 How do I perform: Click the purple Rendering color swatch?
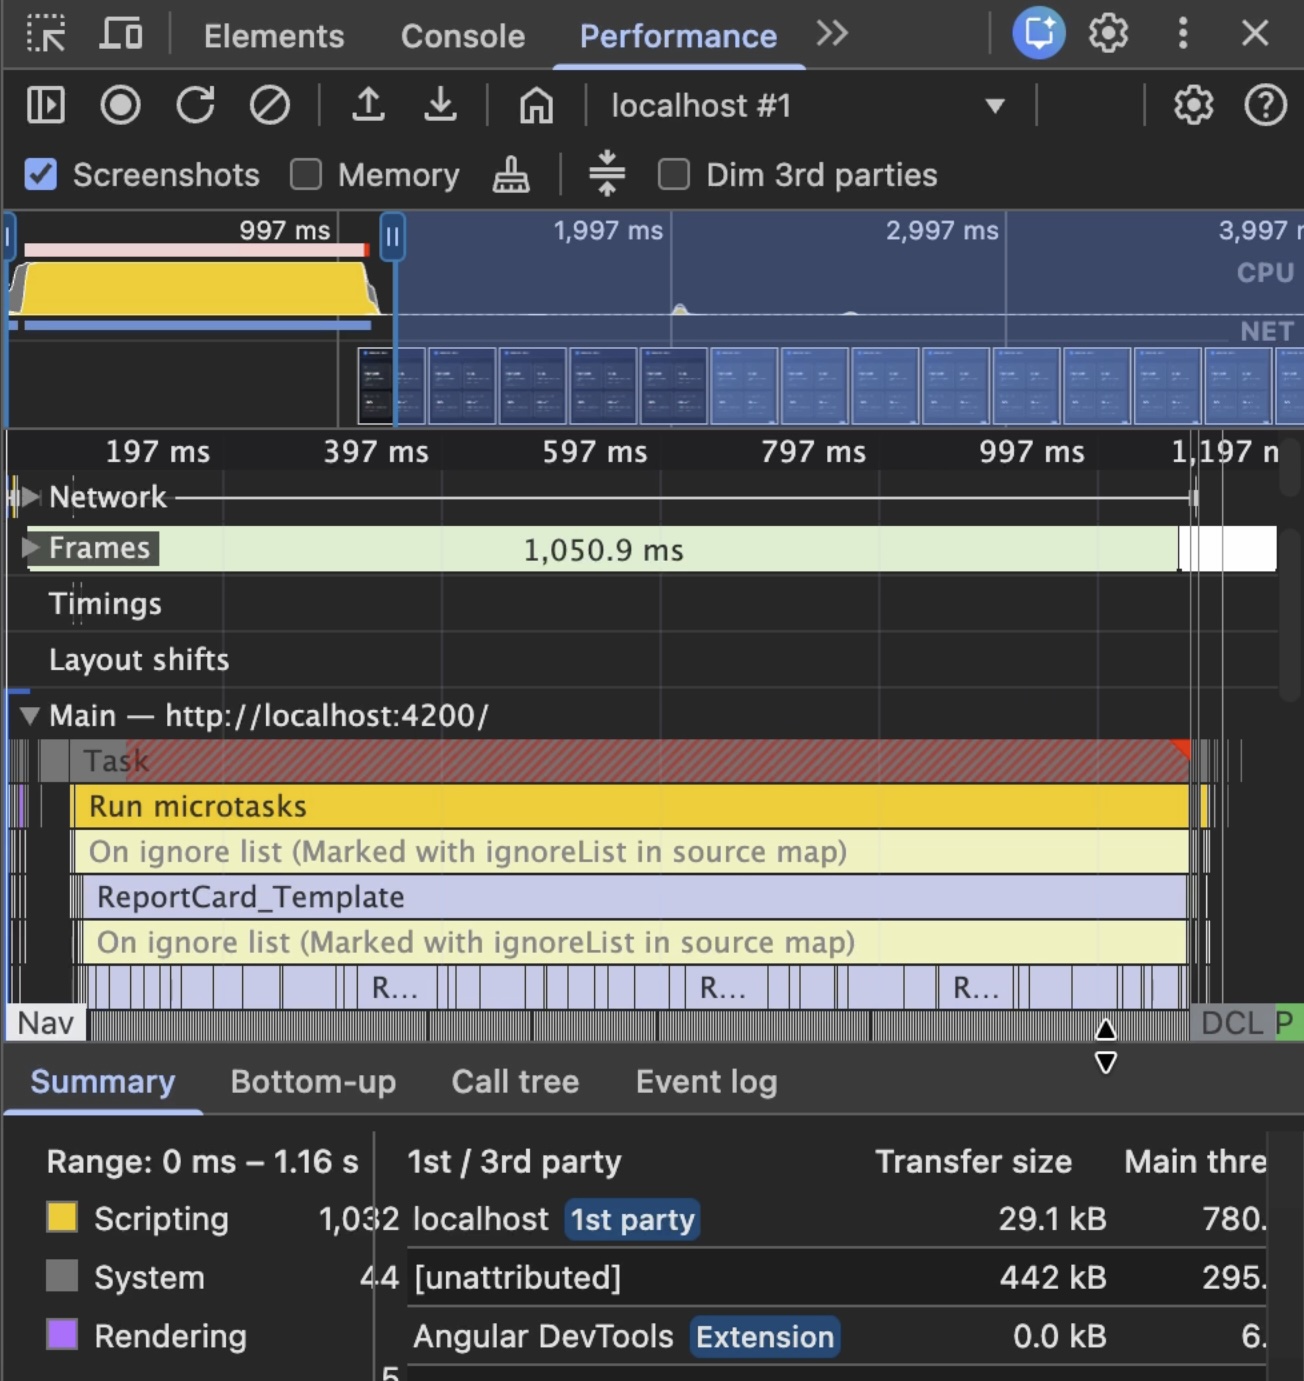tap(62, 1334)
